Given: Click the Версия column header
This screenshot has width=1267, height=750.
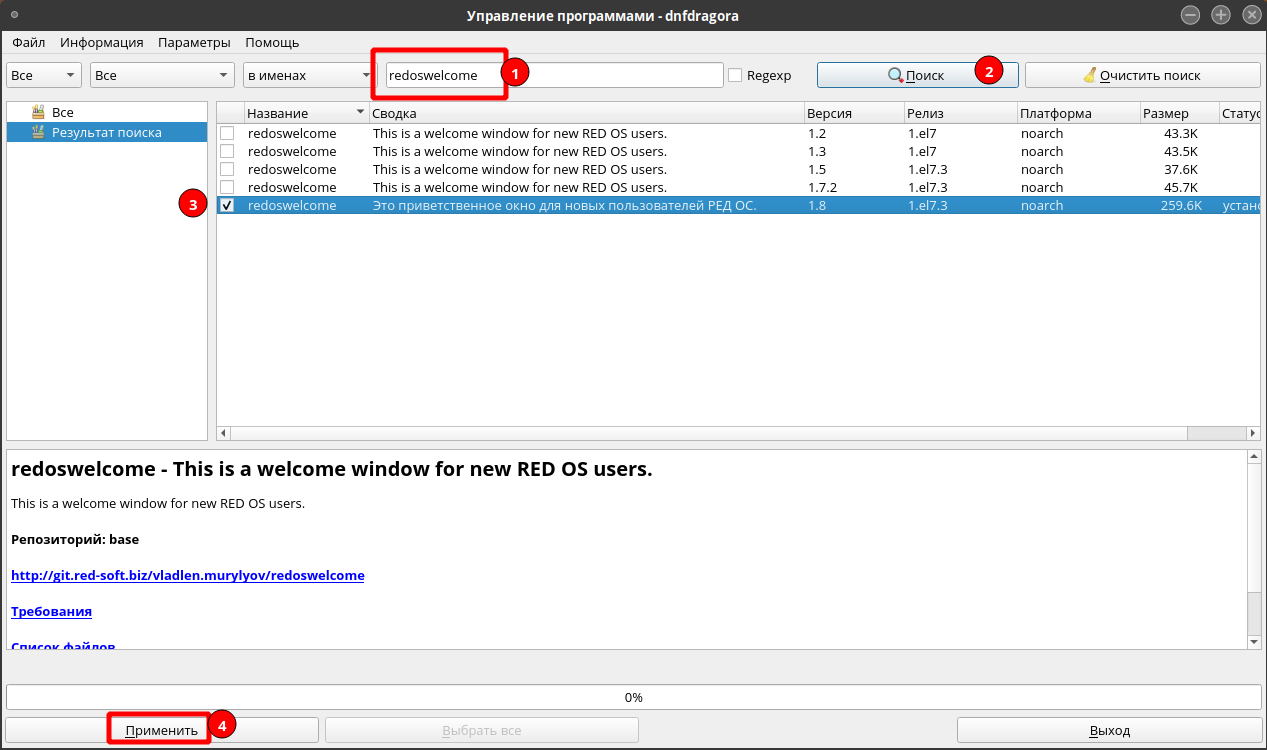Looking at the screenshot, I should [853, 113].
